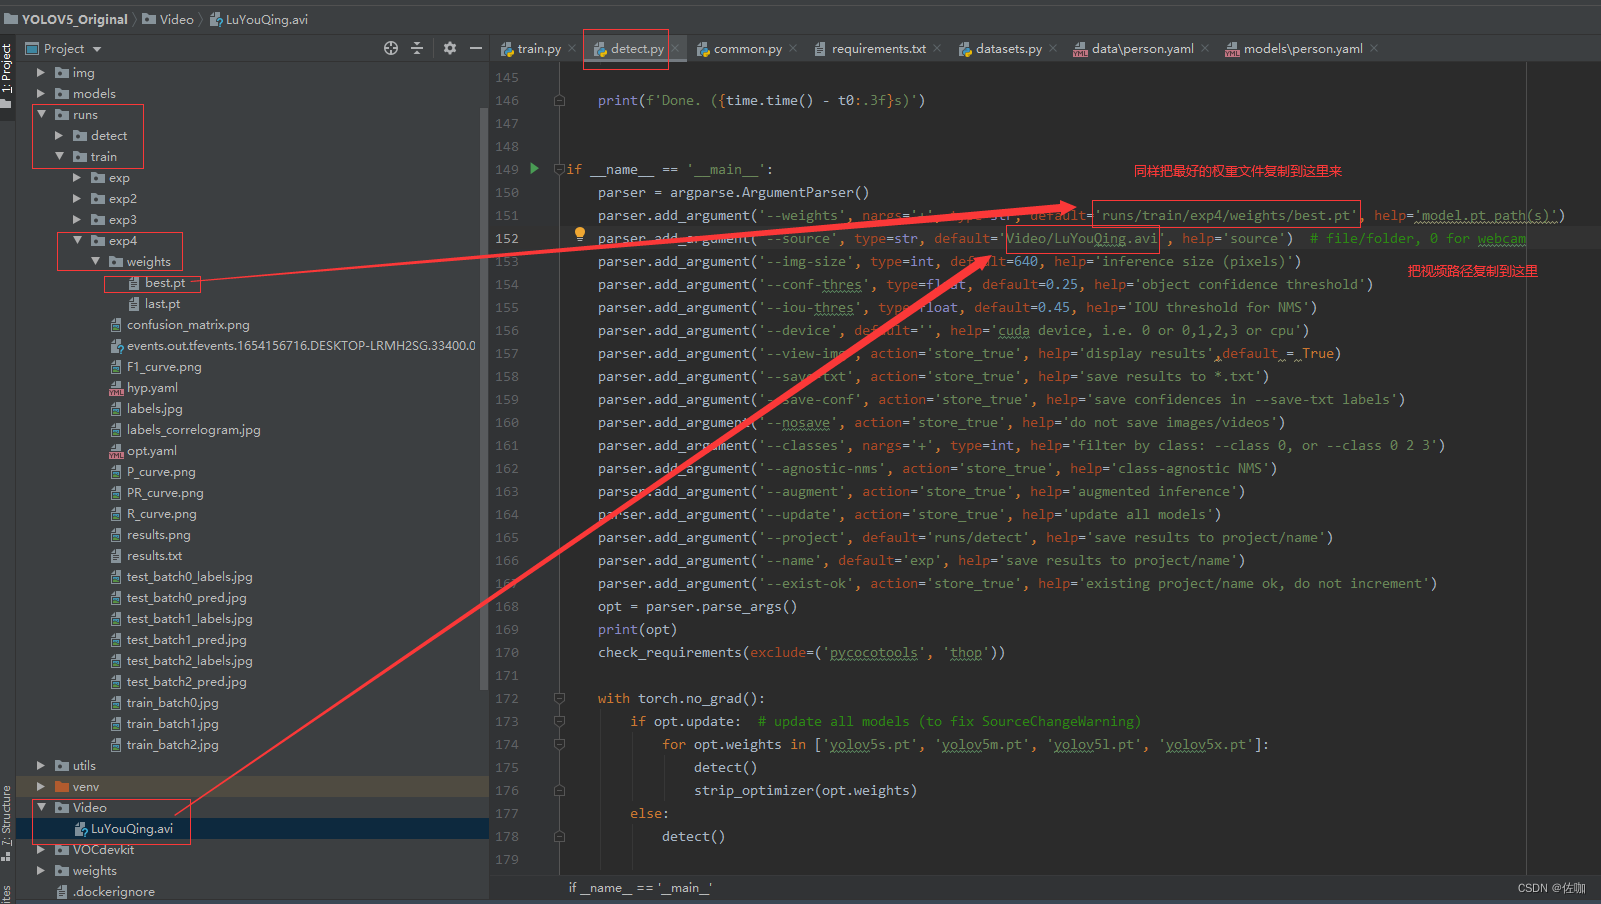Collapse the runs folder
1601x904 pixels.
[41, 114]
